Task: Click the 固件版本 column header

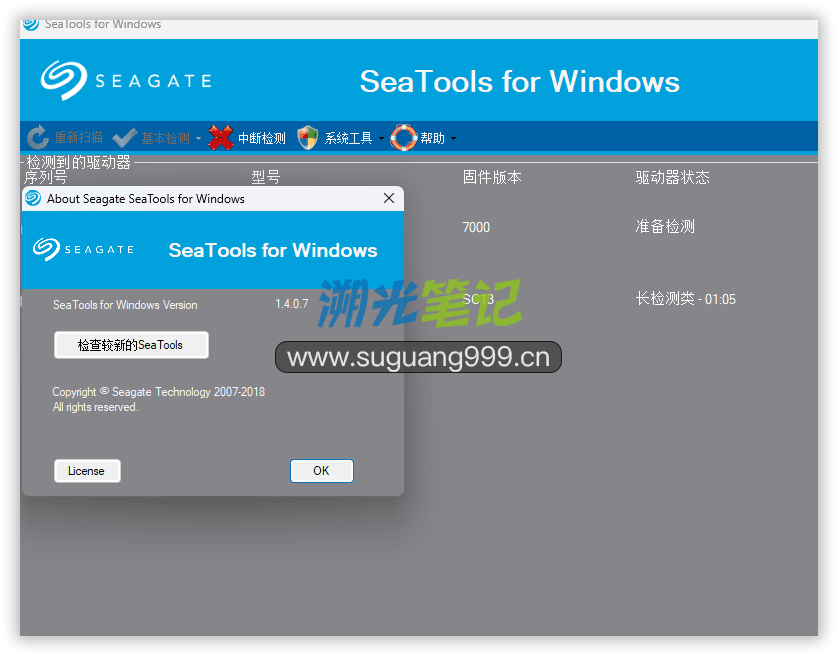Action: pyautogui.click(x=492, y=177)
